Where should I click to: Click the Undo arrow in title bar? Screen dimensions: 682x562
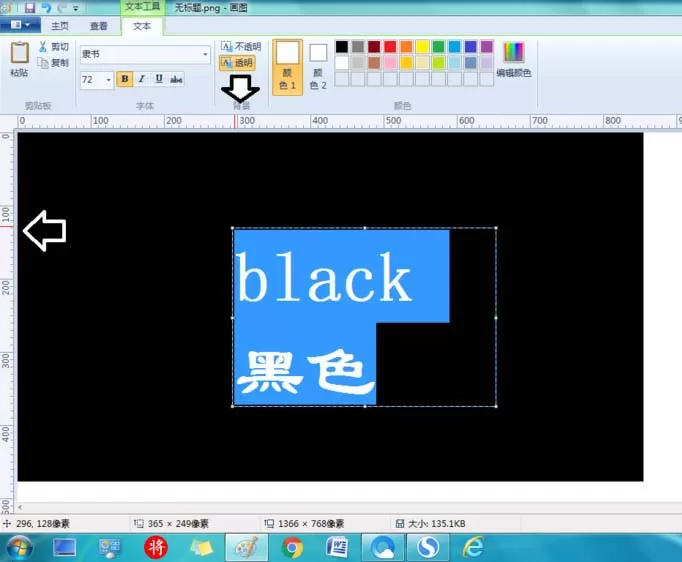point(46,7)
